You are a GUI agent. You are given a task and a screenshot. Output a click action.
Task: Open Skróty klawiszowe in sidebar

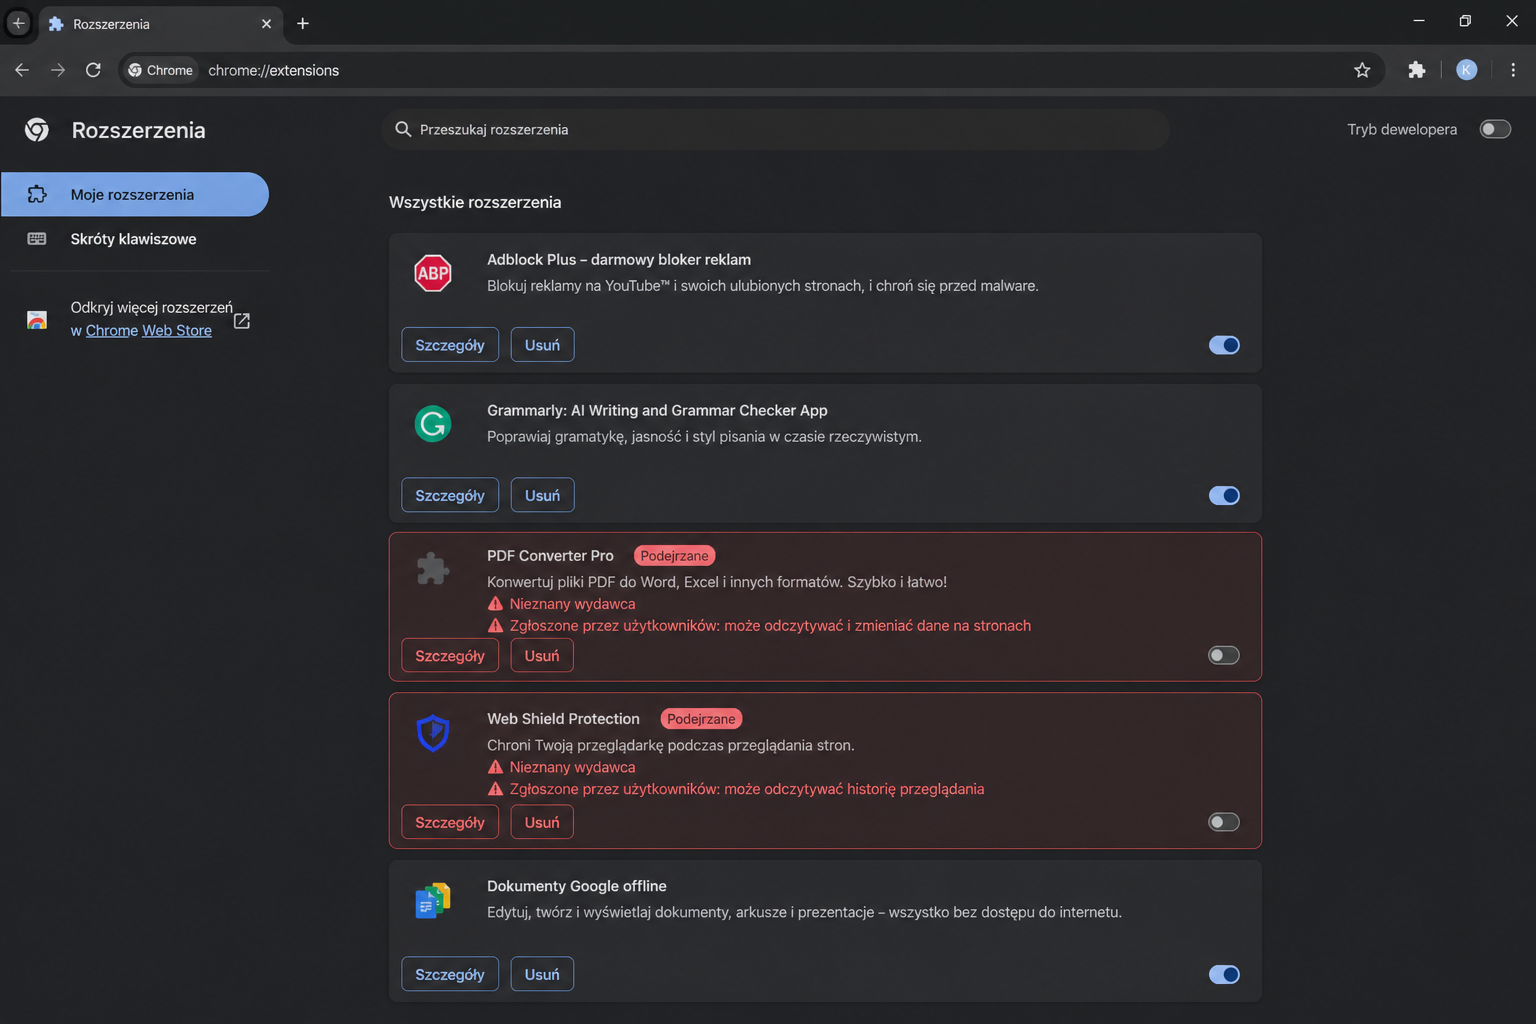[x=135, y=239]
